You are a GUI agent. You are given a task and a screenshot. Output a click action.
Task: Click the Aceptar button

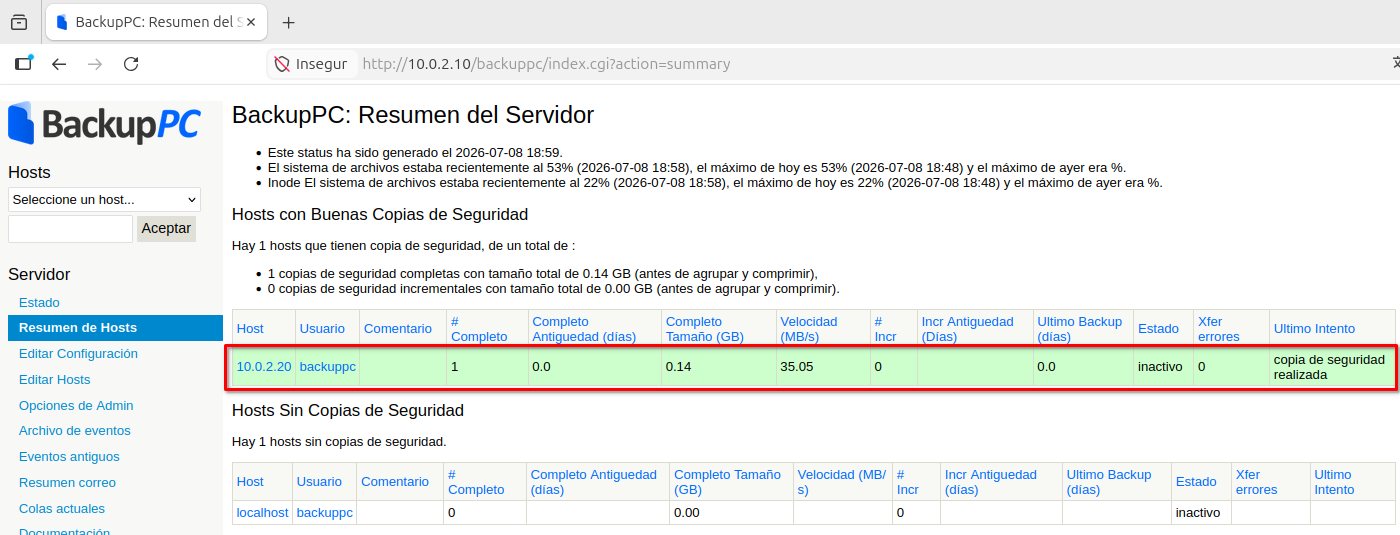(x=166, y=229)
